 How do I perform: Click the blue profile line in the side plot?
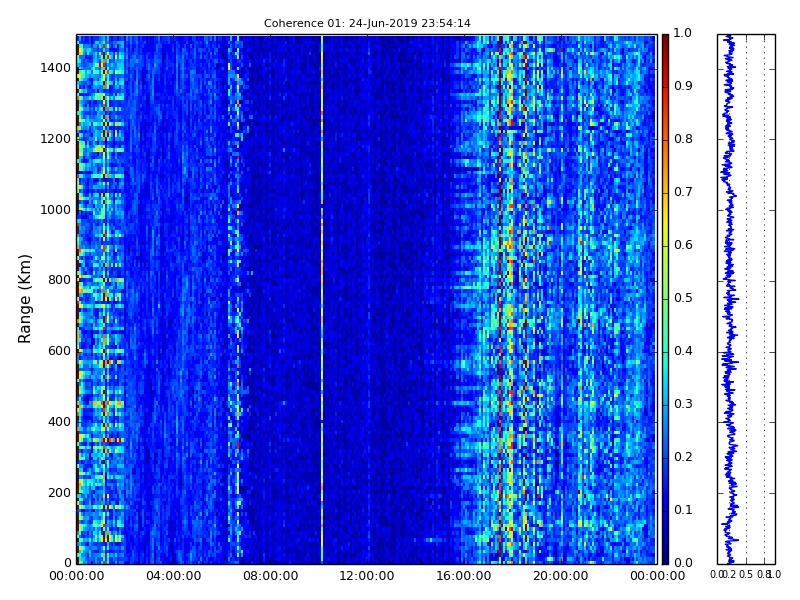point(729,299)
